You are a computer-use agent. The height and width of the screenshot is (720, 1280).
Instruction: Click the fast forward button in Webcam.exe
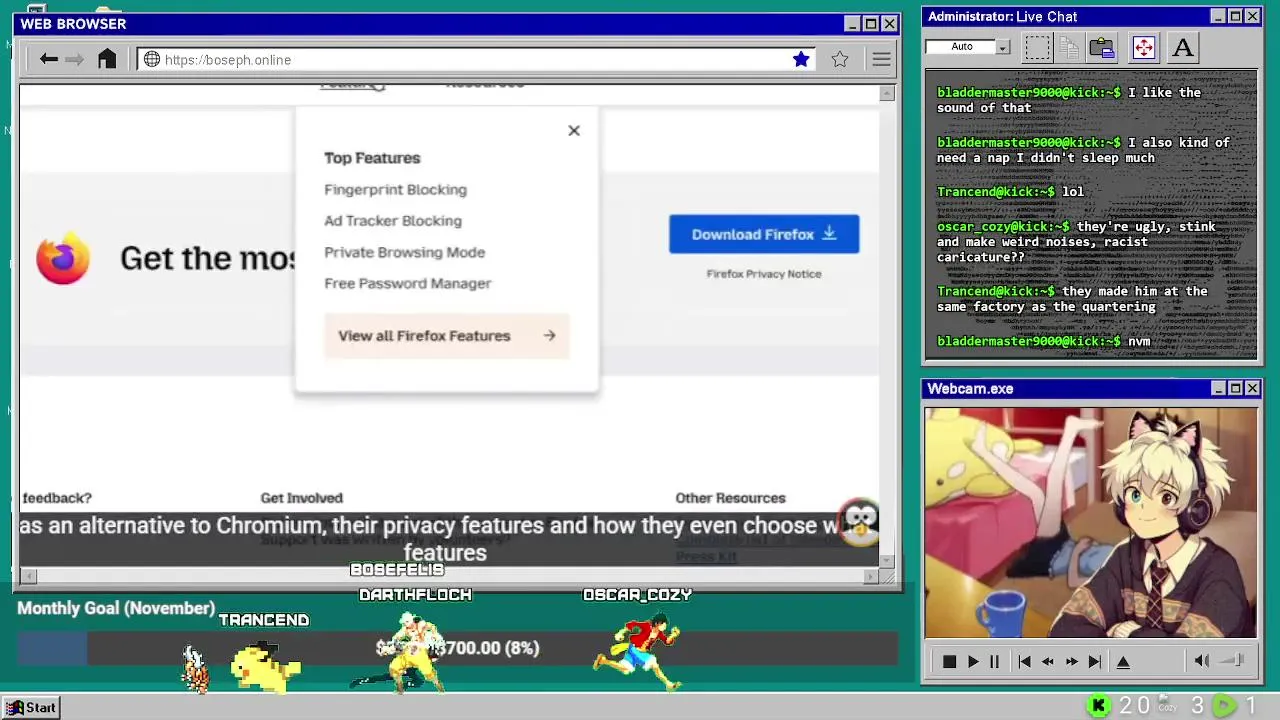tap(1071, 661)
